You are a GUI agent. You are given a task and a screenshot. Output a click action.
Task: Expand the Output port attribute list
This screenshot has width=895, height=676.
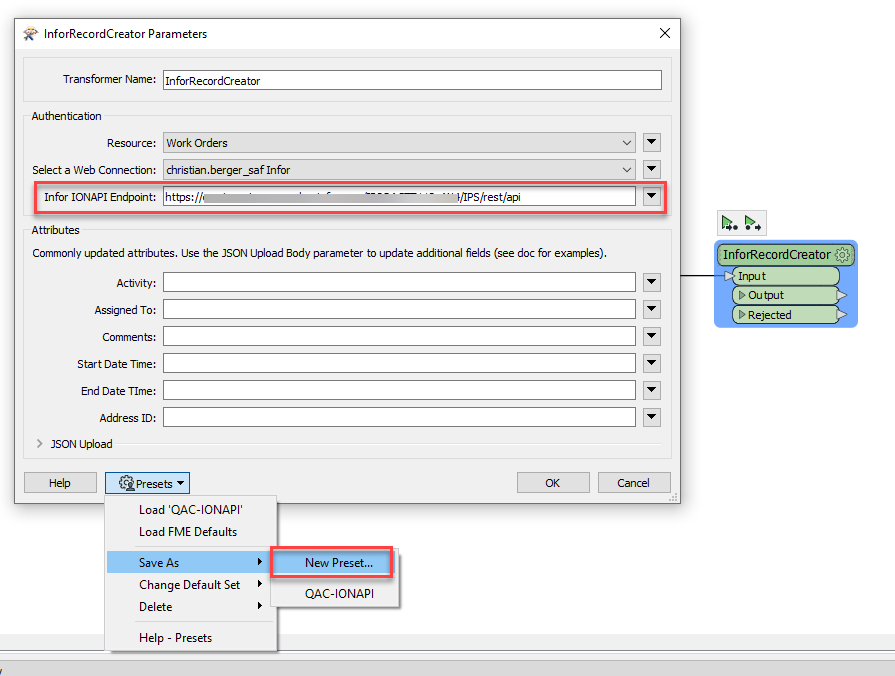click(742, 295)
